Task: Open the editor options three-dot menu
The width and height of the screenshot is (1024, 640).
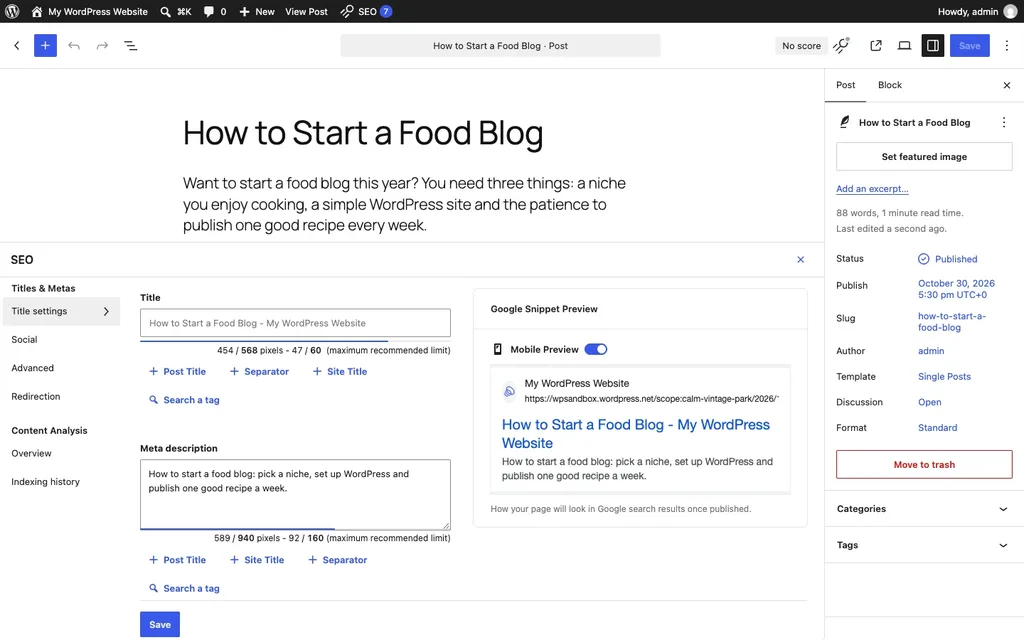Action: (1006, 45)
